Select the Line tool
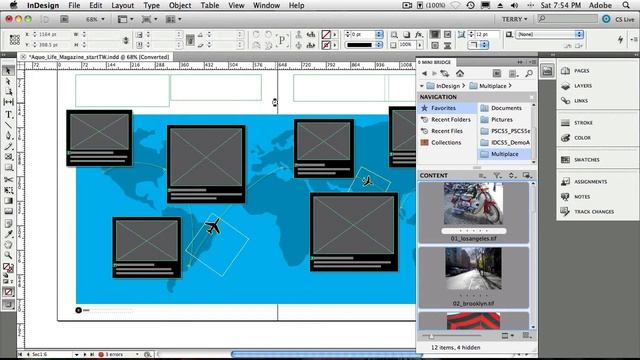 [x=8, y=125]
